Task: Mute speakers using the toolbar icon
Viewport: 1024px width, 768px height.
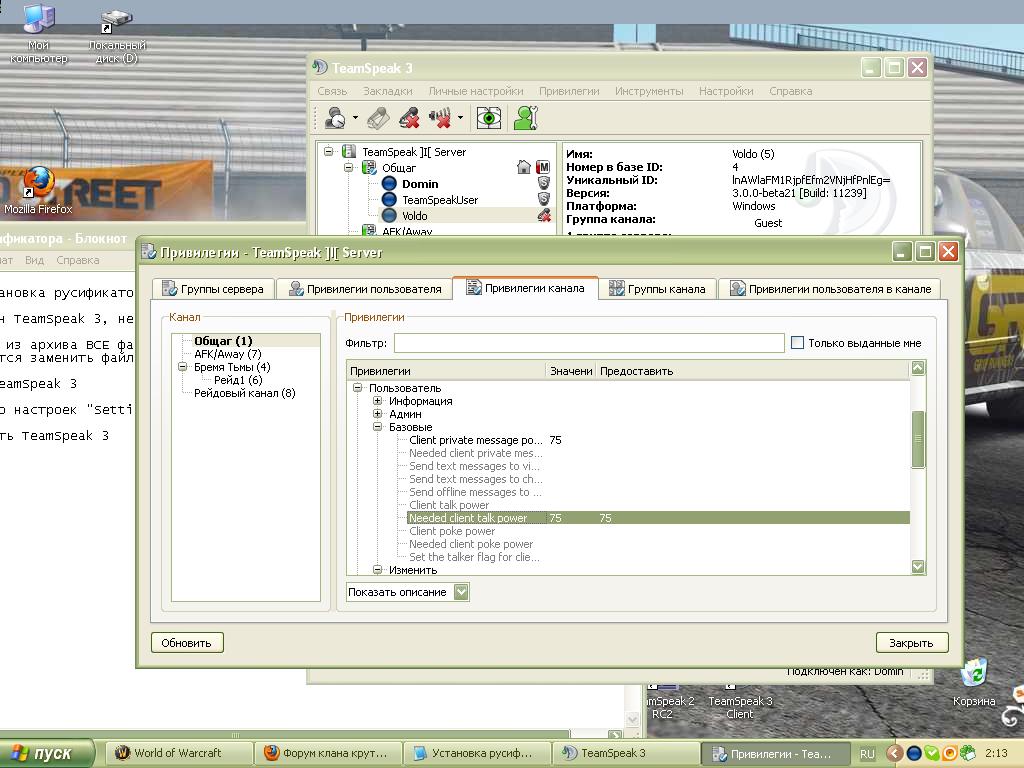Action: coord(441,118)
